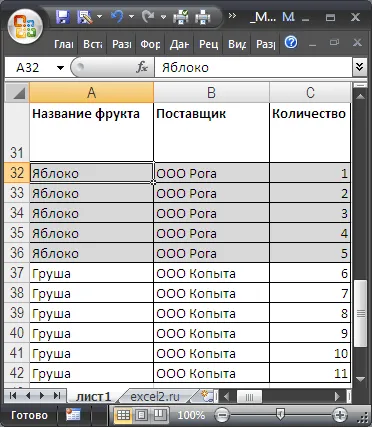The image size is (372, 427).
Task: Click the Name Box showing A32
Action: click(30, 68)
